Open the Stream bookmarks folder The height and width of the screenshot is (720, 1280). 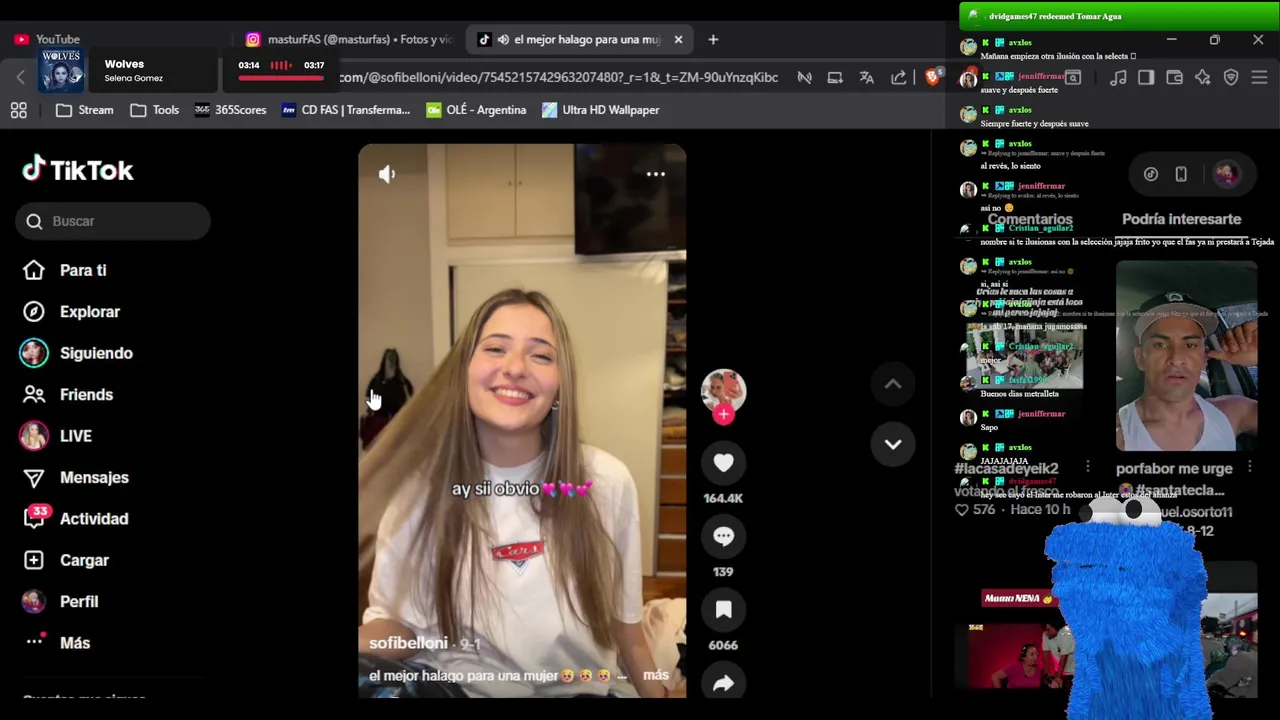[x=84, y=110]
